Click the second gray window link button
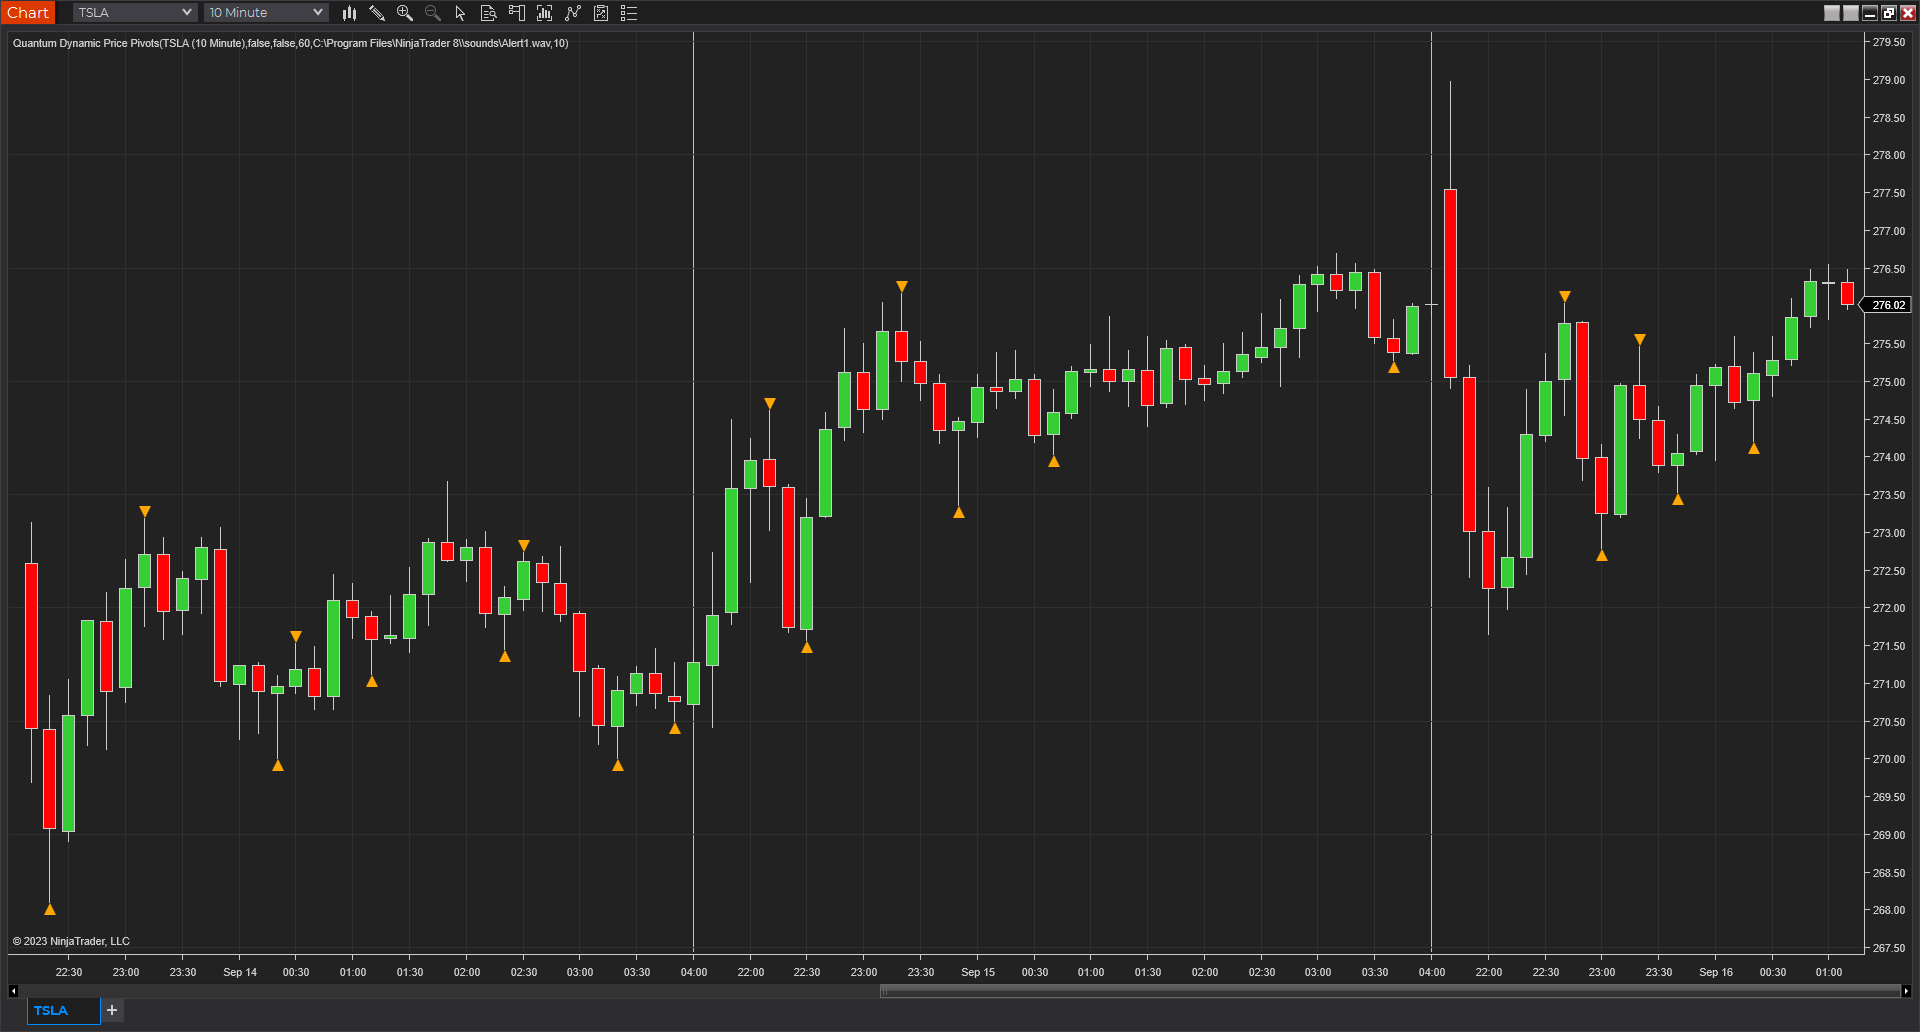Viewport: 1920px width, 1032px height. (1851, 13)
